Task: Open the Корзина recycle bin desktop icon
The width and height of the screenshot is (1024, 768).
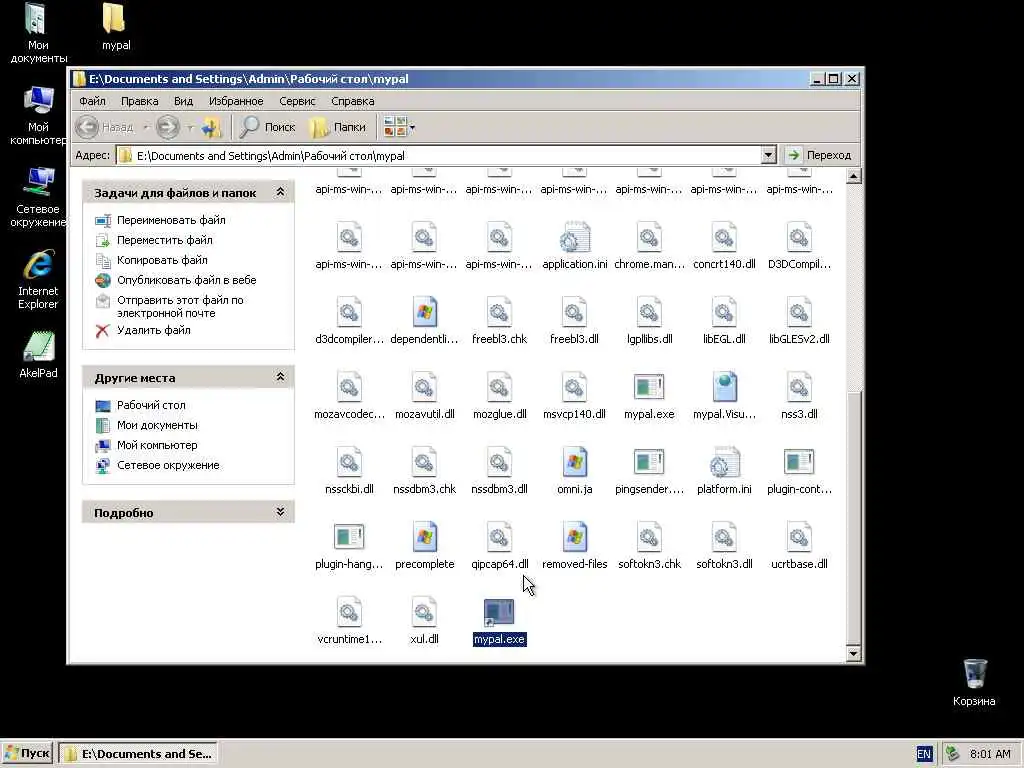Action: (974, 682)
